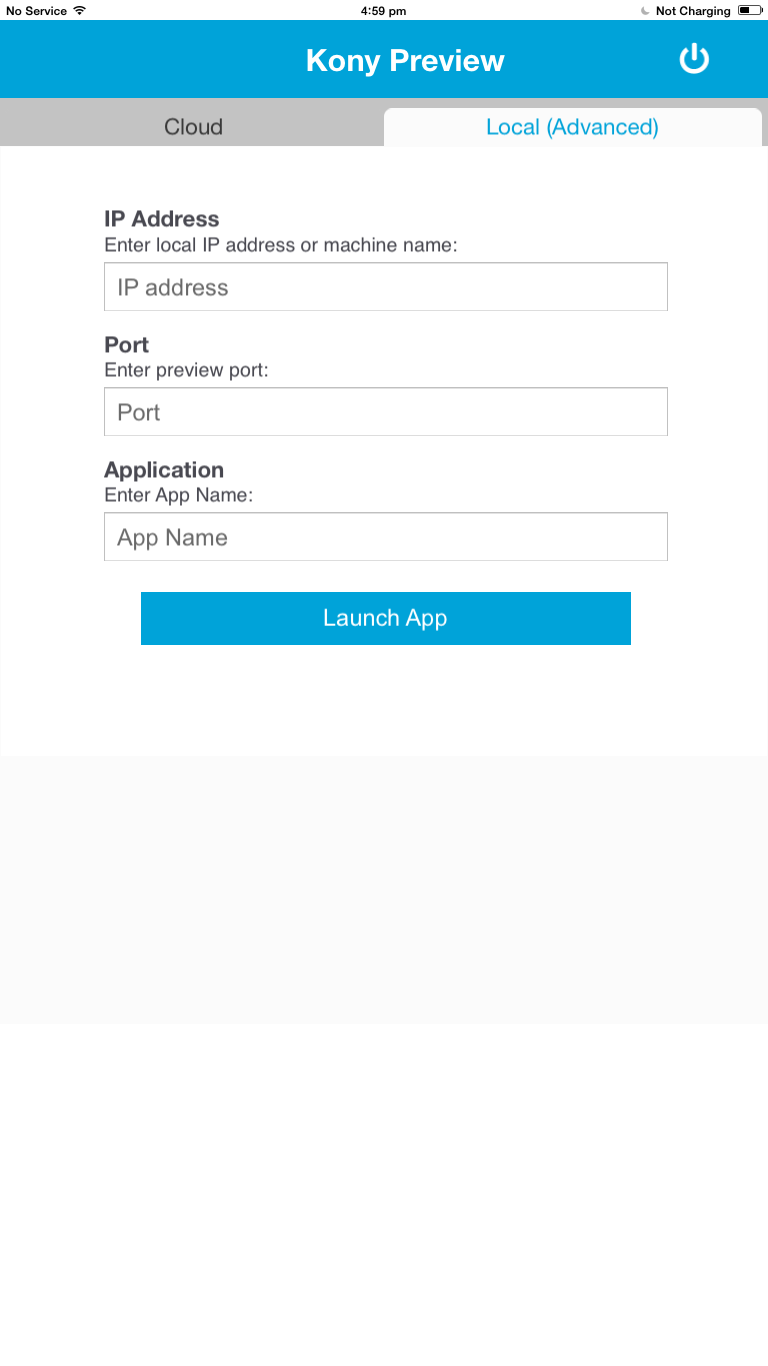Click the Do Not Disturb moon icon
The height and width of the screenshot is (1366, 768).
(x=645, y=11)
